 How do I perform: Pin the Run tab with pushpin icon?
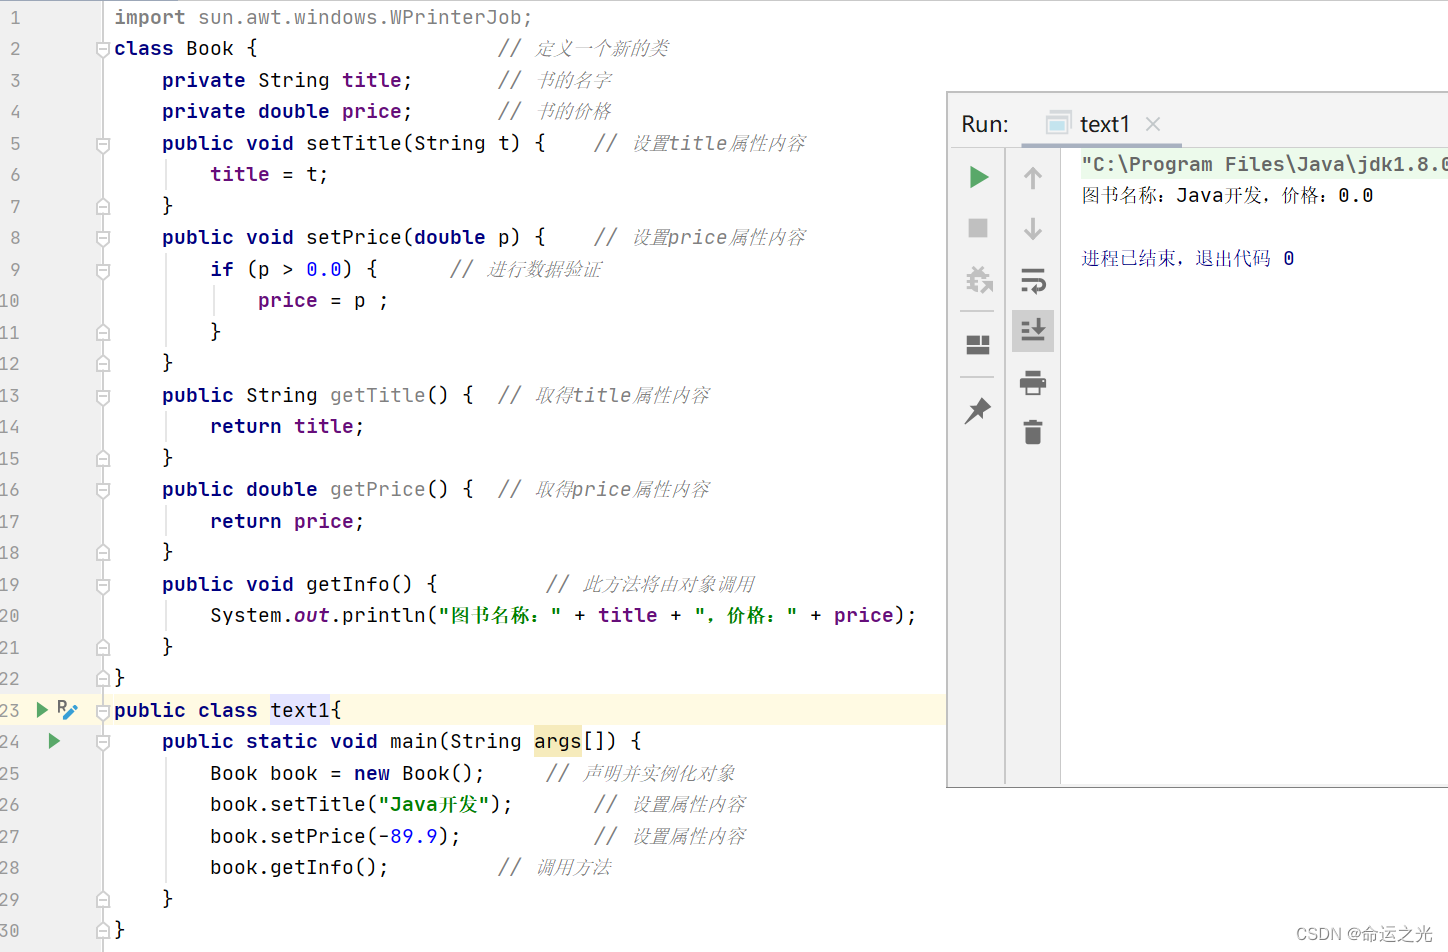pyautogui.click(x=978, y=410)
